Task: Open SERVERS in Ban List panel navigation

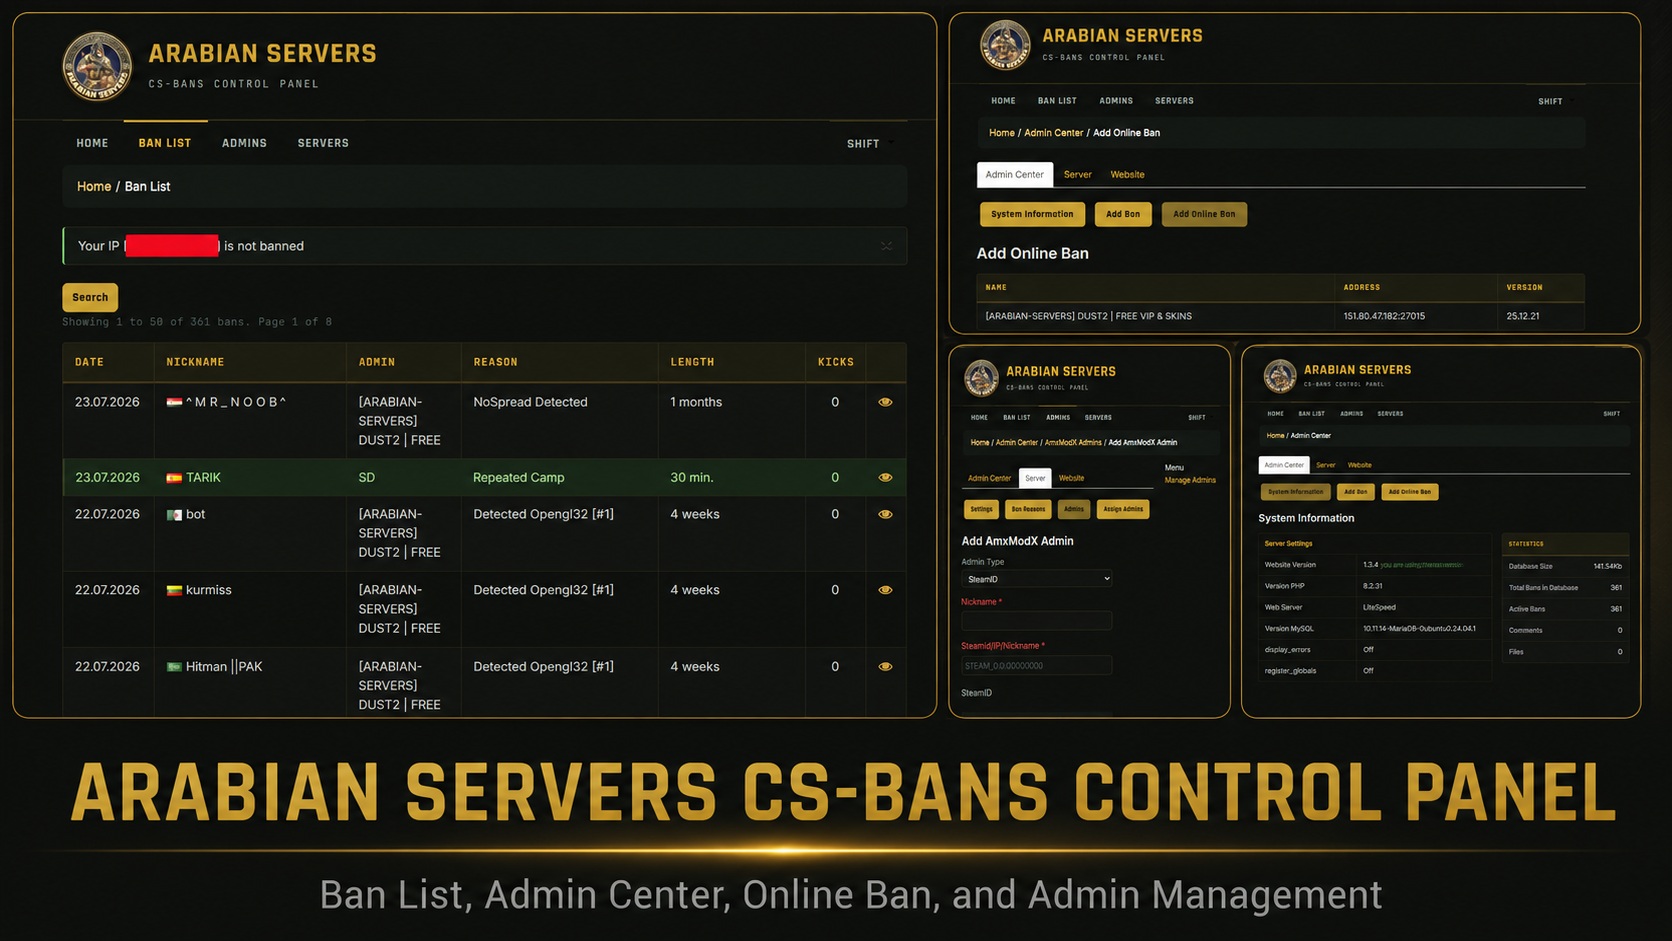Action: tap(323, 143)
